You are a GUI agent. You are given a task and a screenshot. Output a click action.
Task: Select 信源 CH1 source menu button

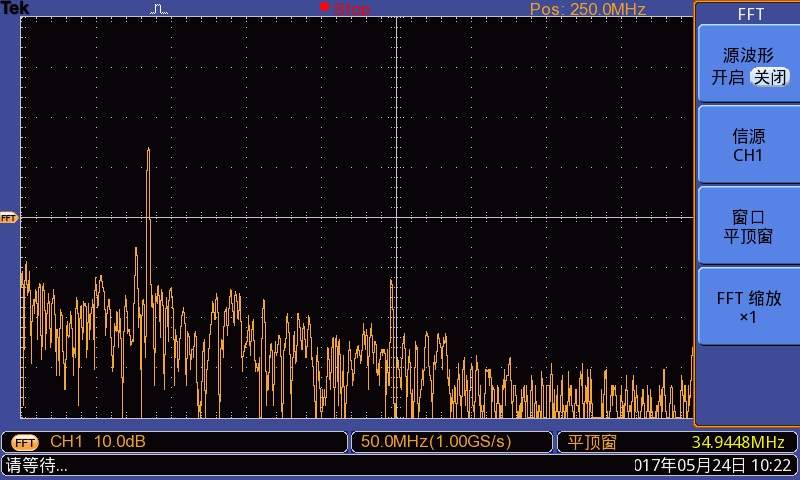748,145
